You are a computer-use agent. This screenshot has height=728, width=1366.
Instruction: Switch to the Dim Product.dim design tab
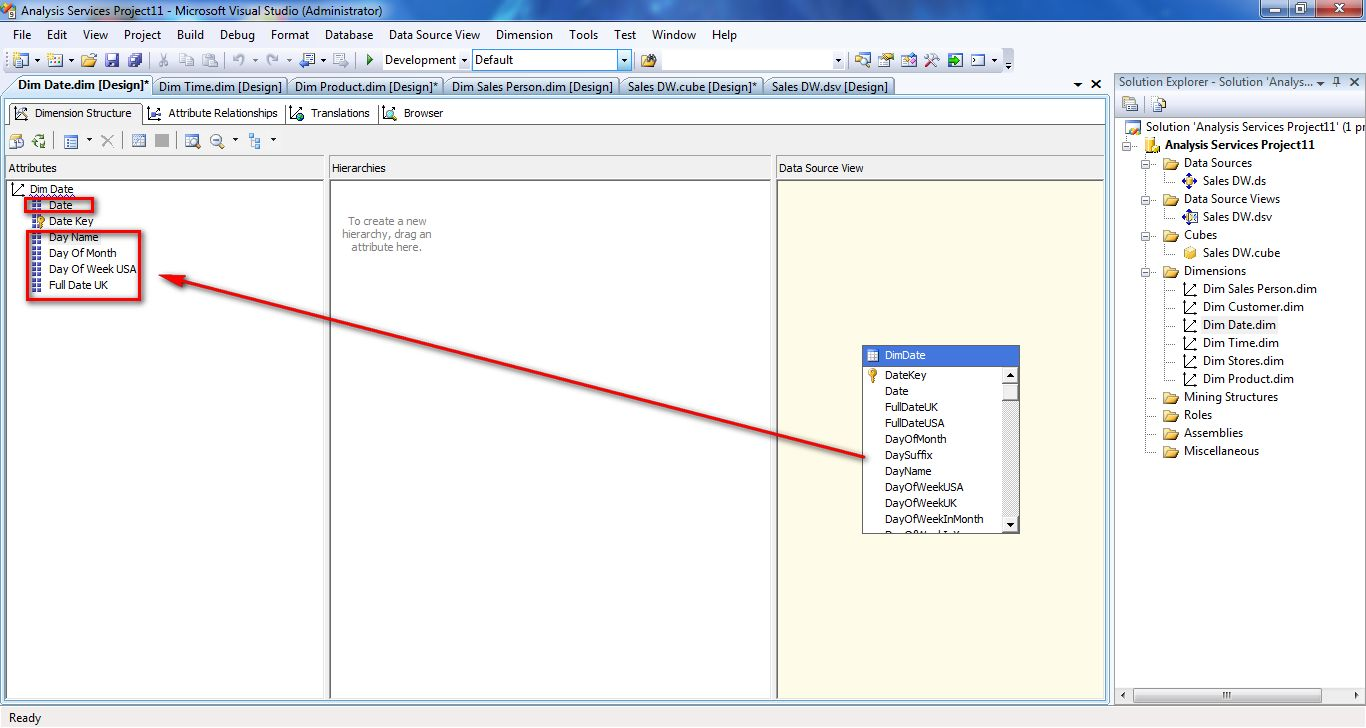366,87
